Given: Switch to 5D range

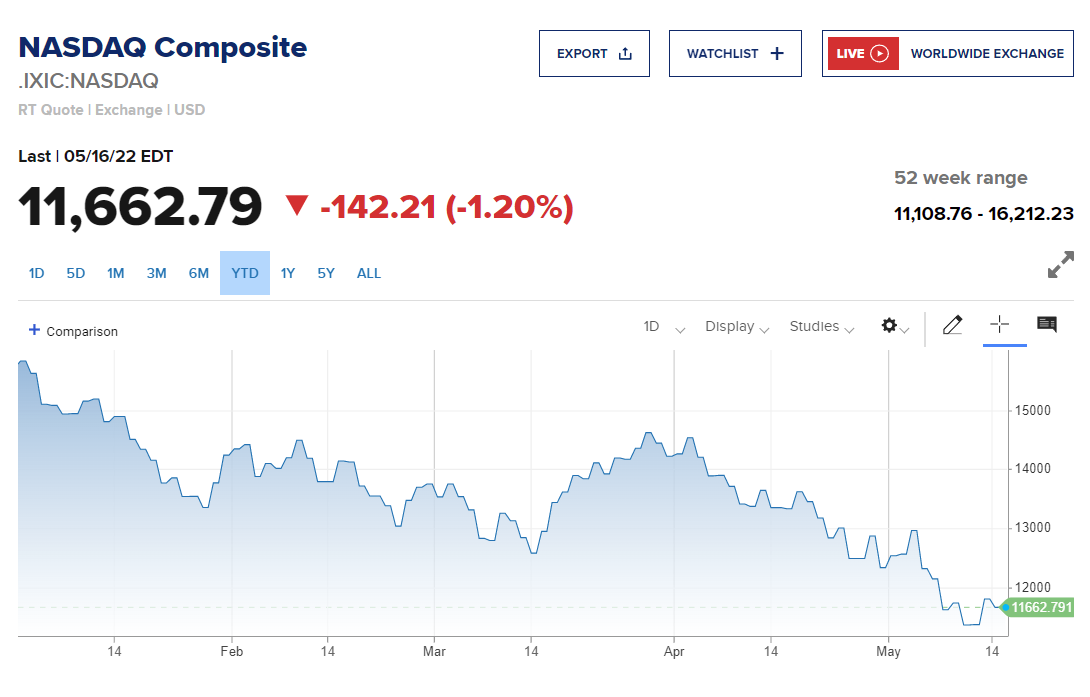Looking at the screenshot, I should click(x=76, y=273).
